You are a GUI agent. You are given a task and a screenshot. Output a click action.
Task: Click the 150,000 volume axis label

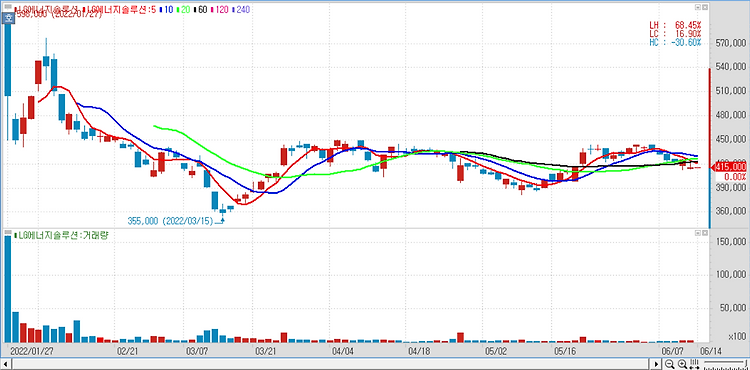pyautogui.click(x=731, y=242)
